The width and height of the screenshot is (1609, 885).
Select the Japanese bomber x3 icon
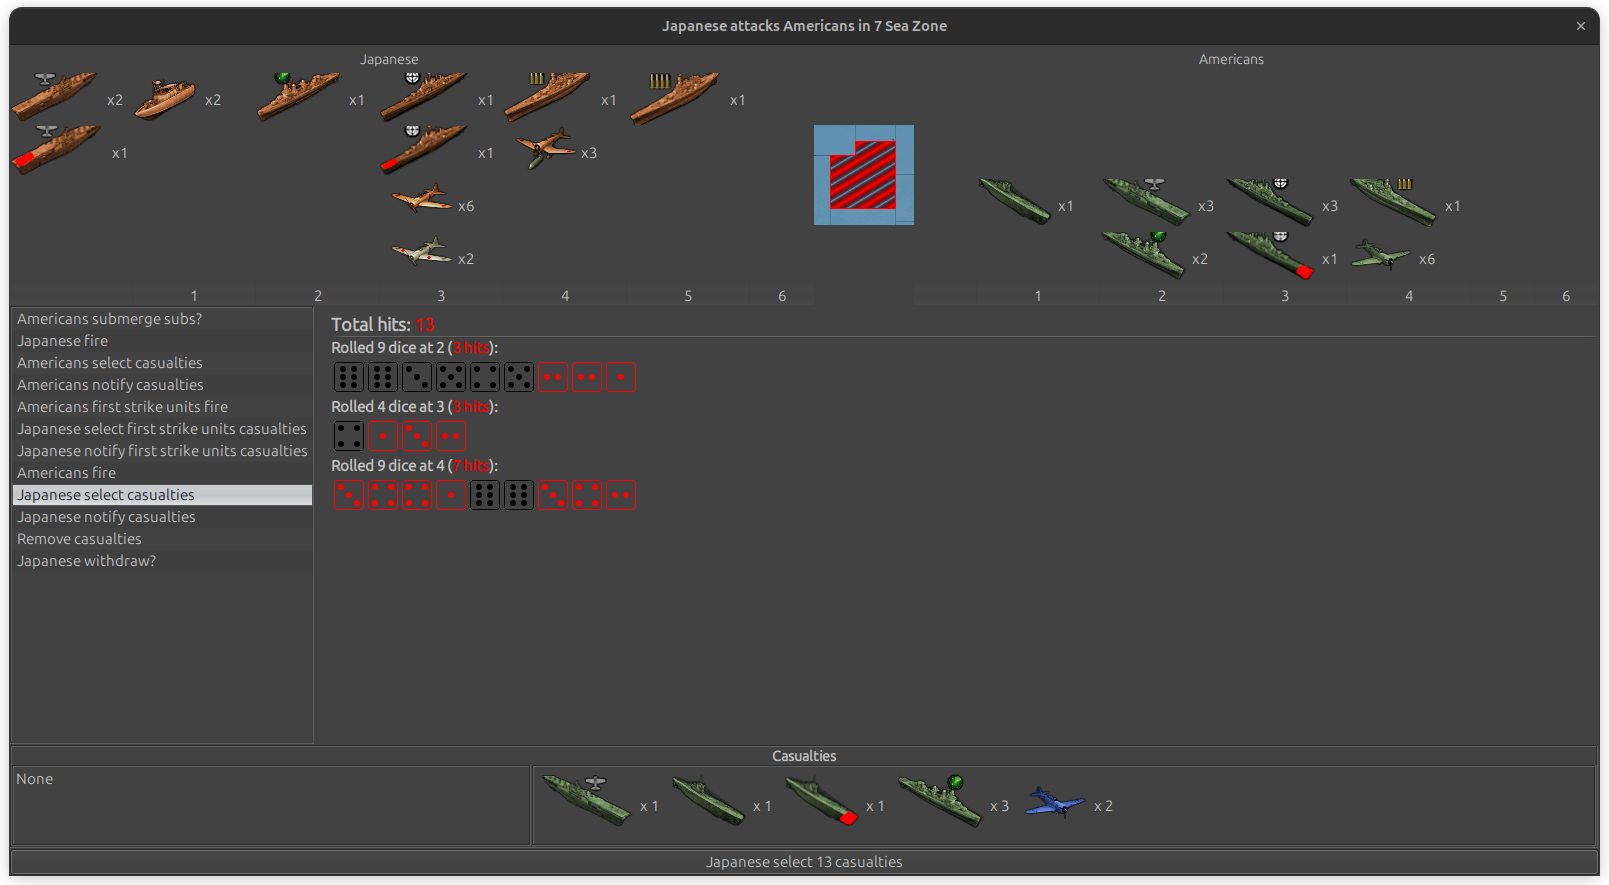[546, 148]
